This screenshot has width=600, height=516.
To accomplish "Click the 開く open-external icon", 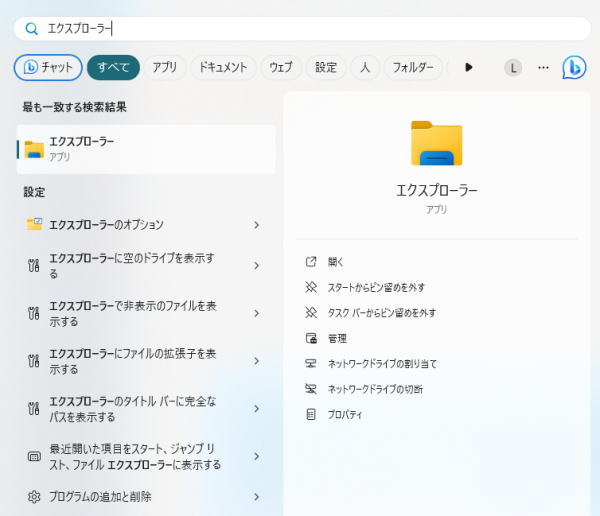I will click(x=311, y=262).
